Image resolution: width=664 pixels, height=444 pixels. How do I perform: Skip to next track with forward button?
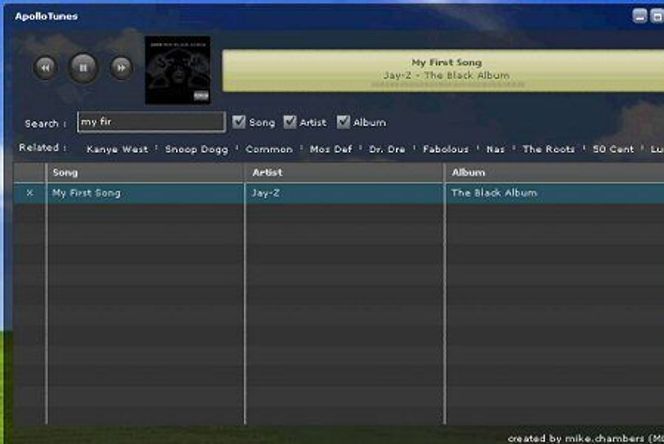click(x=121, y=68)
